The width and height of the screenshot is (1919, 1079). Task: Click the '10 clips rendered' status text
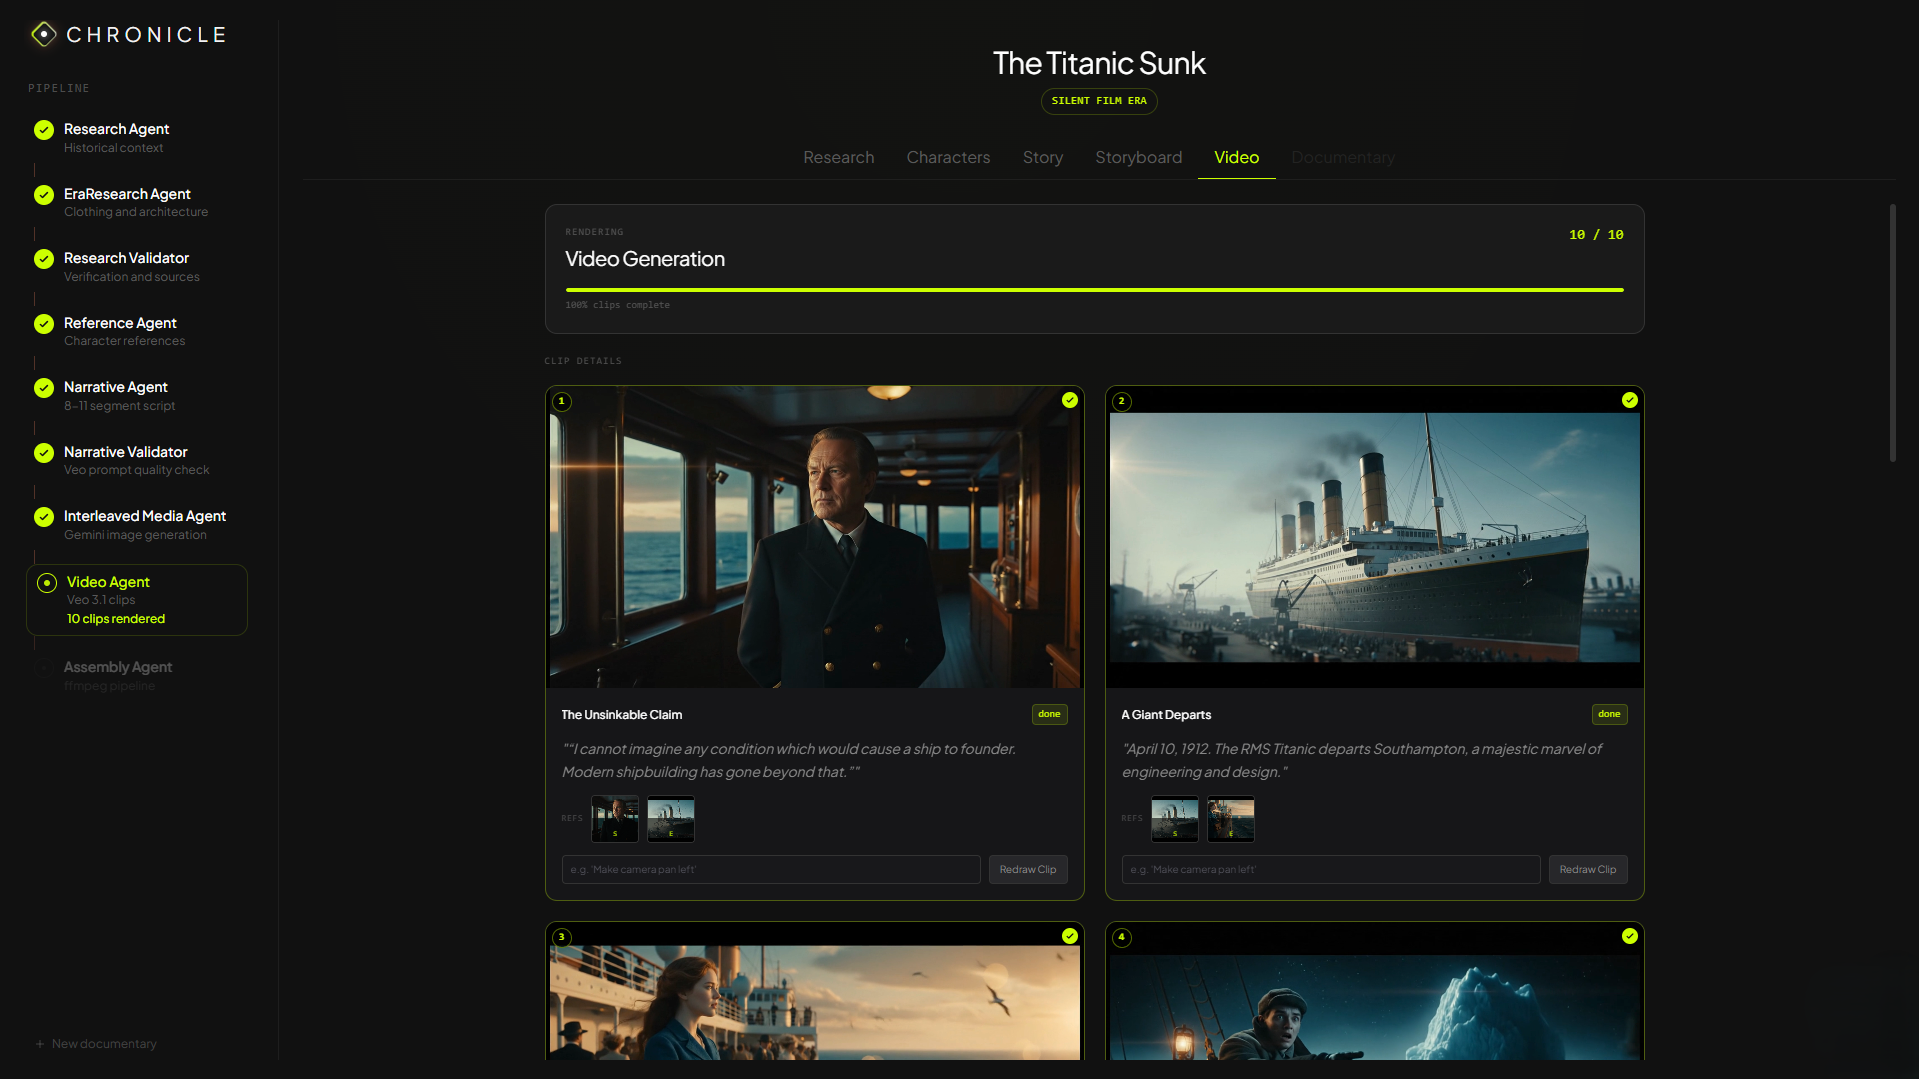point(116,619)
